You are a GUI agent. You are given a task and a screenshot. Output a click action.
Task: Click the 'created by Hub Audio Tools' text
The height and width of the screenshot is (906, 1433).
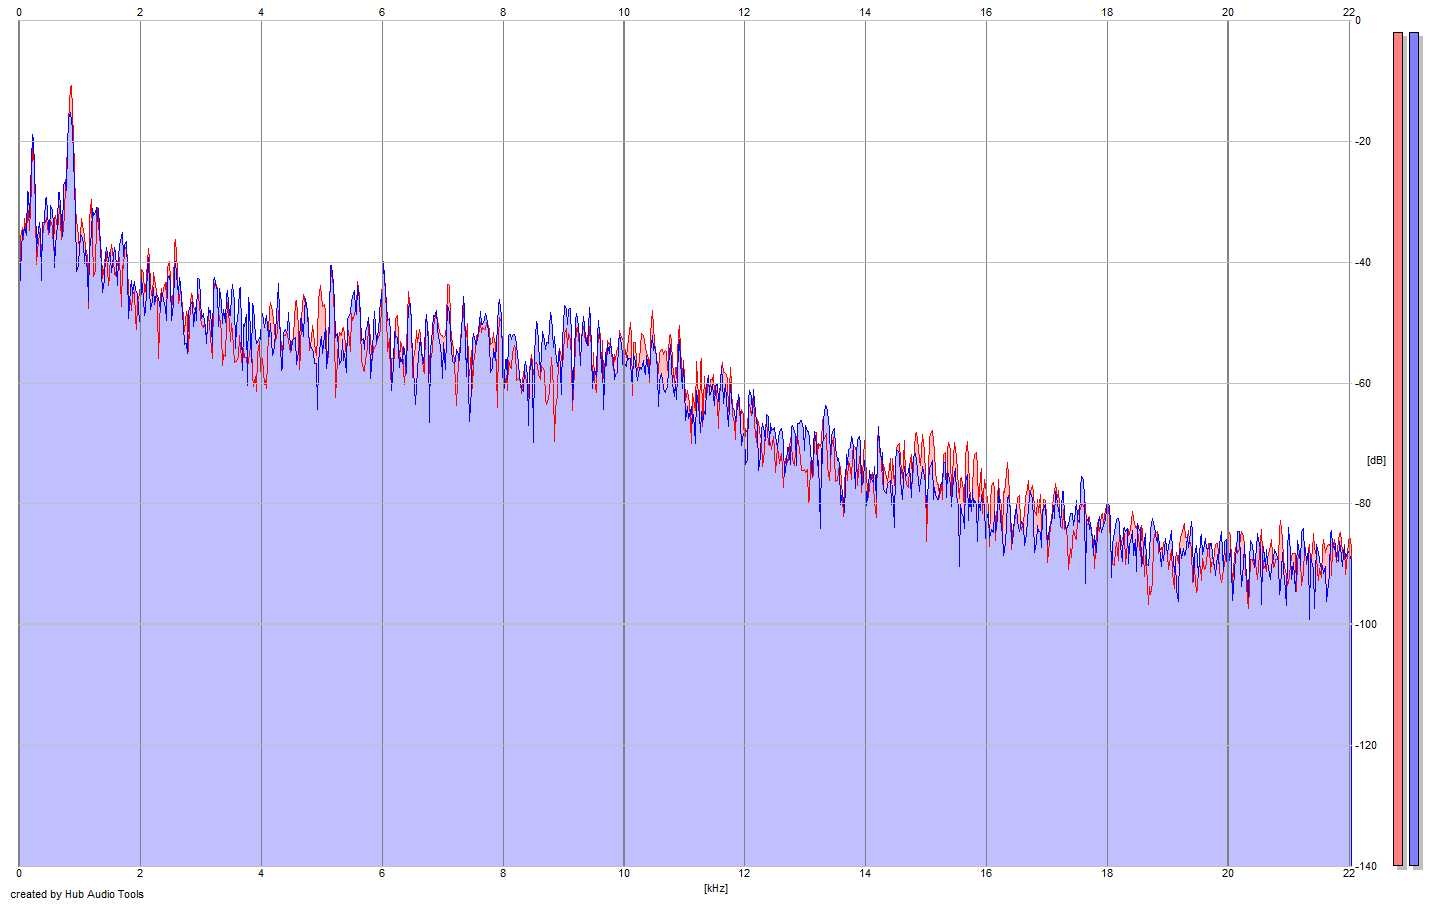[77, 894]
